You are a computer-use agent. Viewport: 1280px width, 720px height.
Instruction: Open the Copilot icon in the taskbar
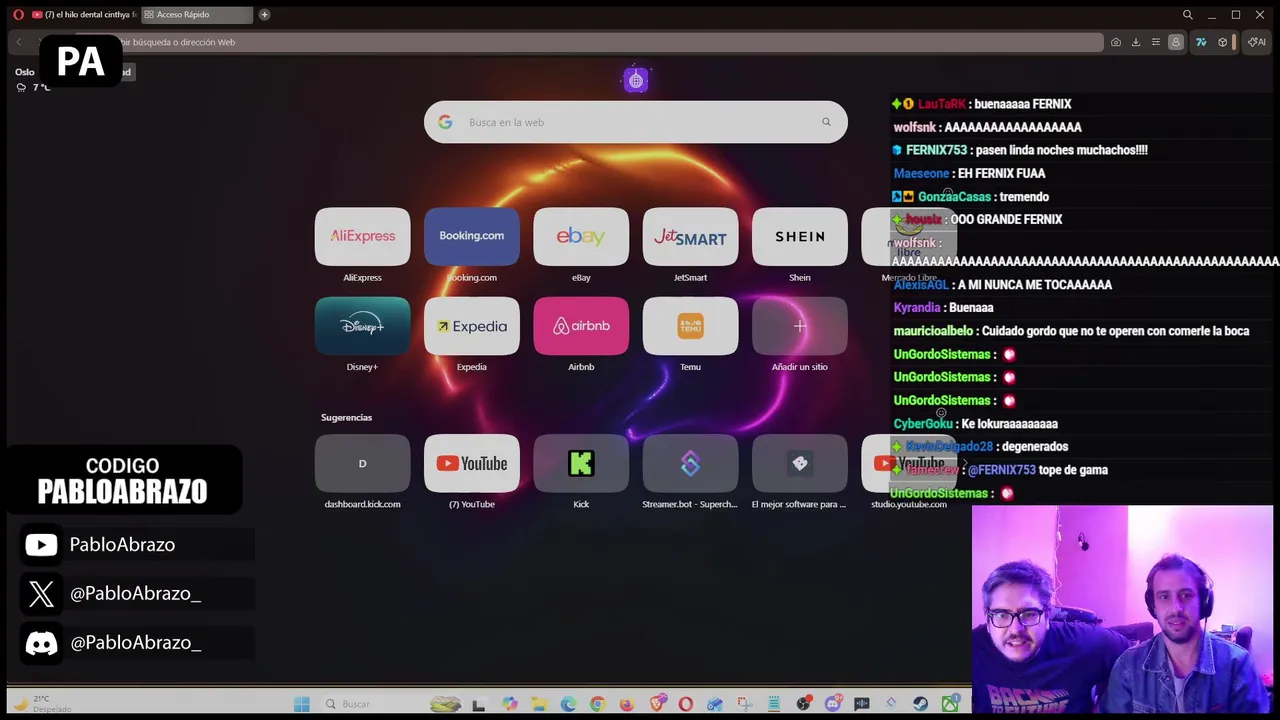509,704
